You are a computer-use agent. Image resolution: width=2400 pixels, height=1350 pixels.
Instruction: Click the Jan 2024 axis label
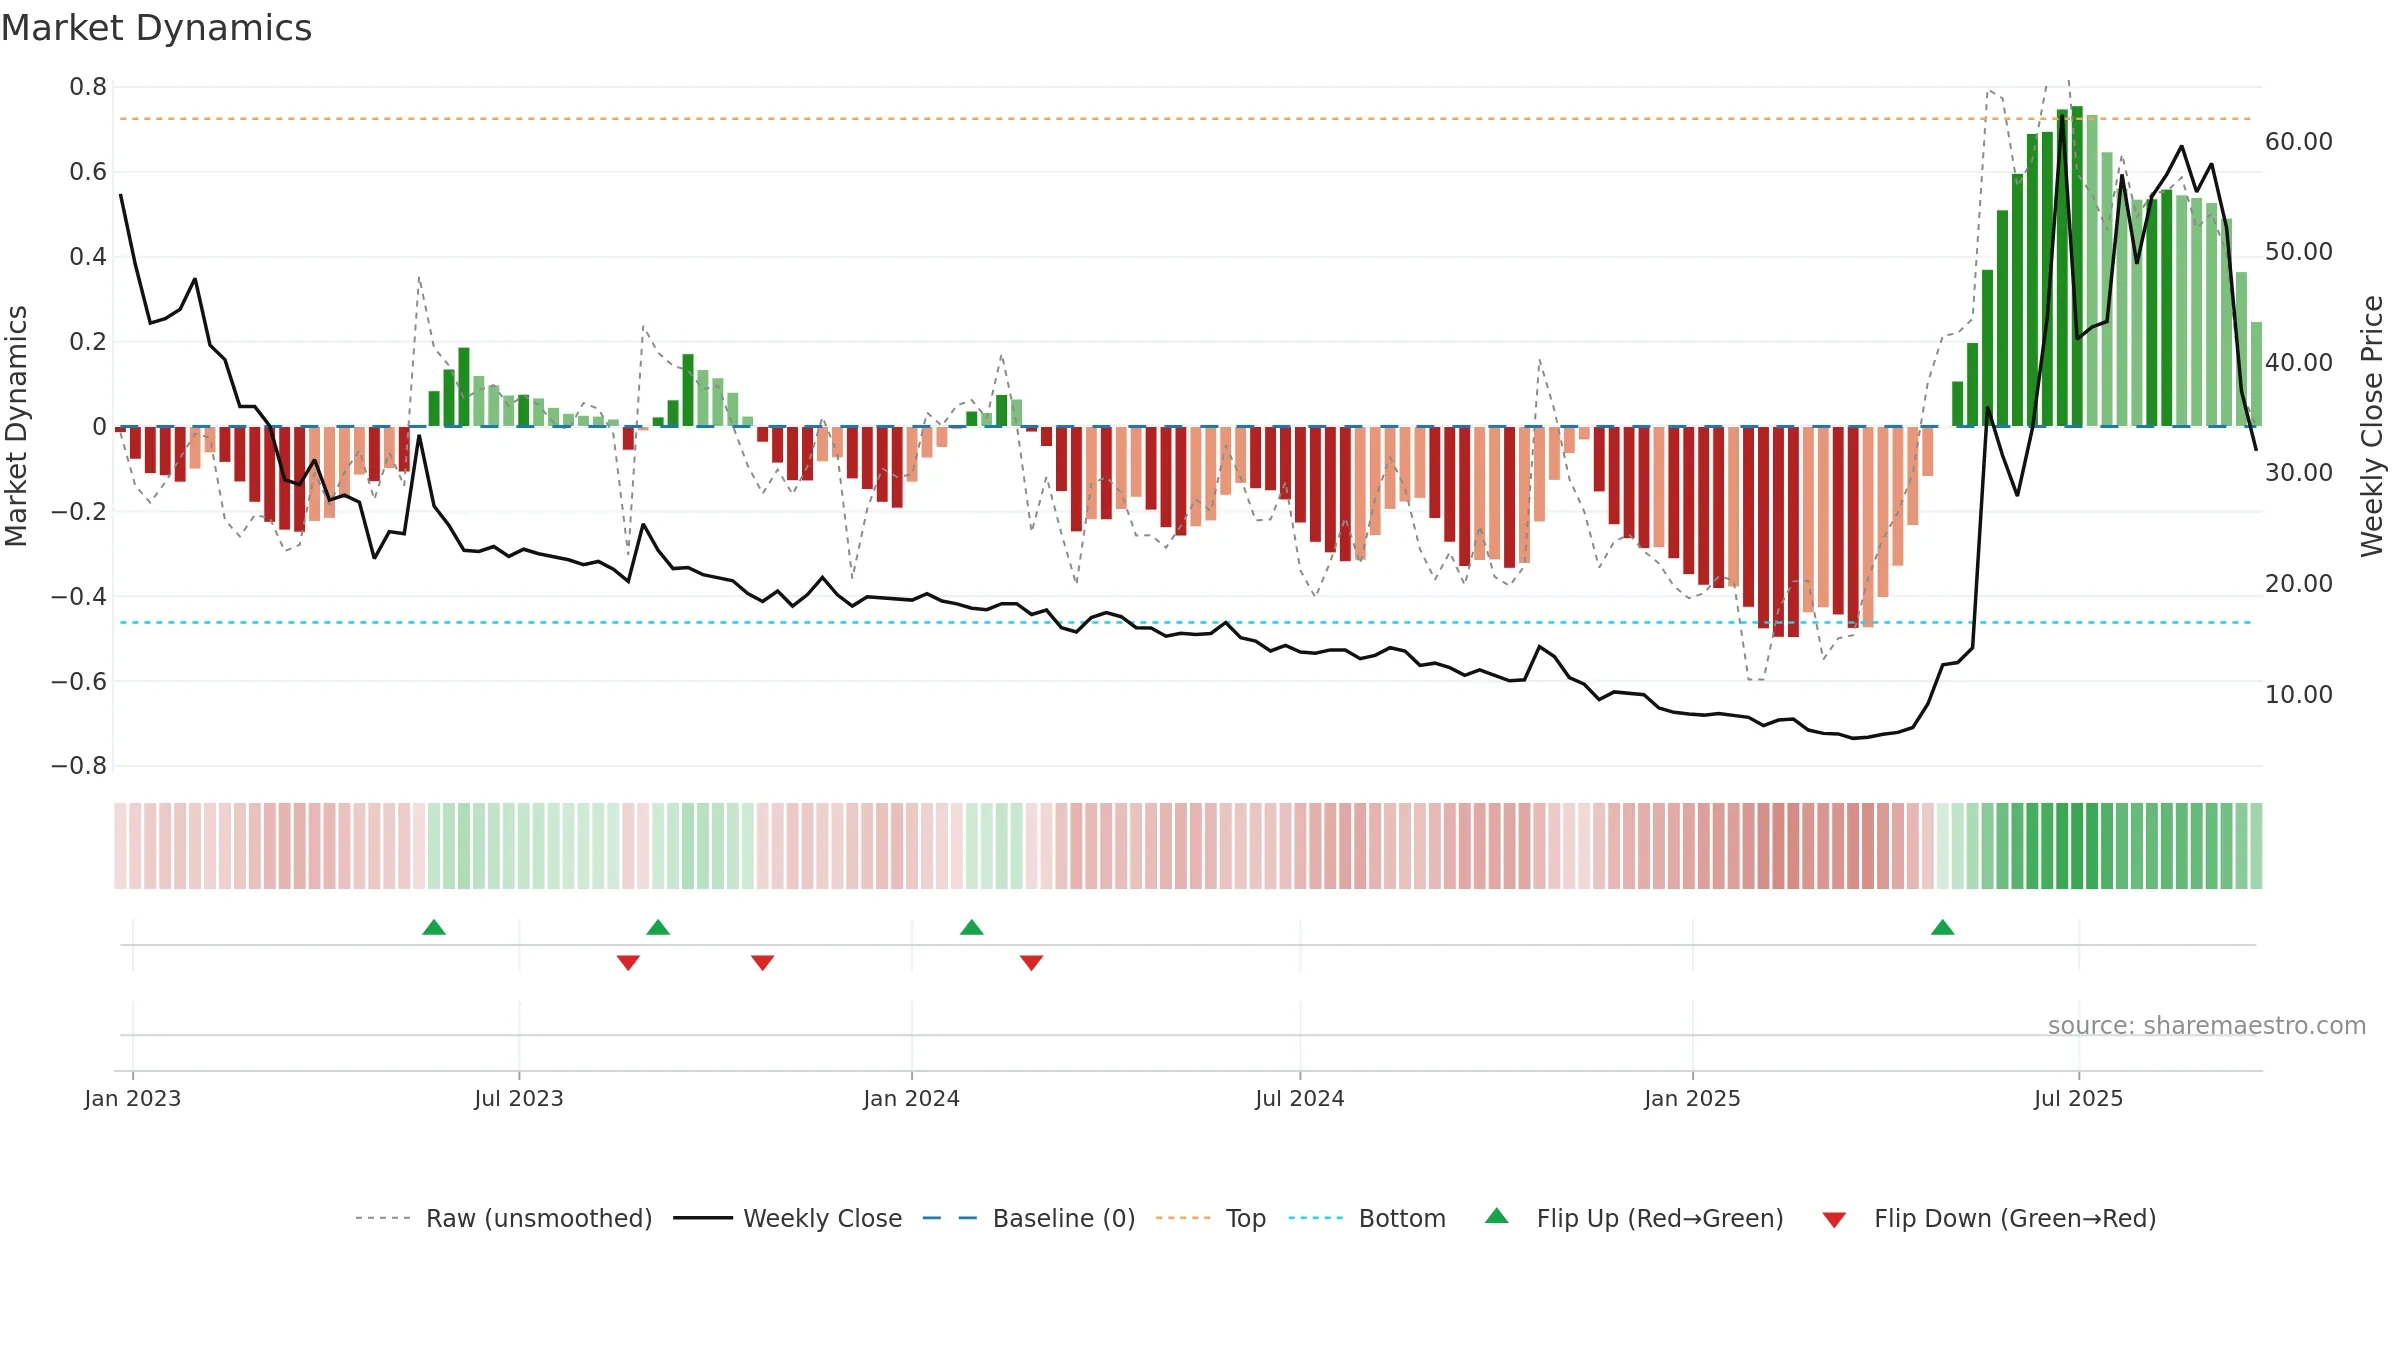pos(912,1098)
